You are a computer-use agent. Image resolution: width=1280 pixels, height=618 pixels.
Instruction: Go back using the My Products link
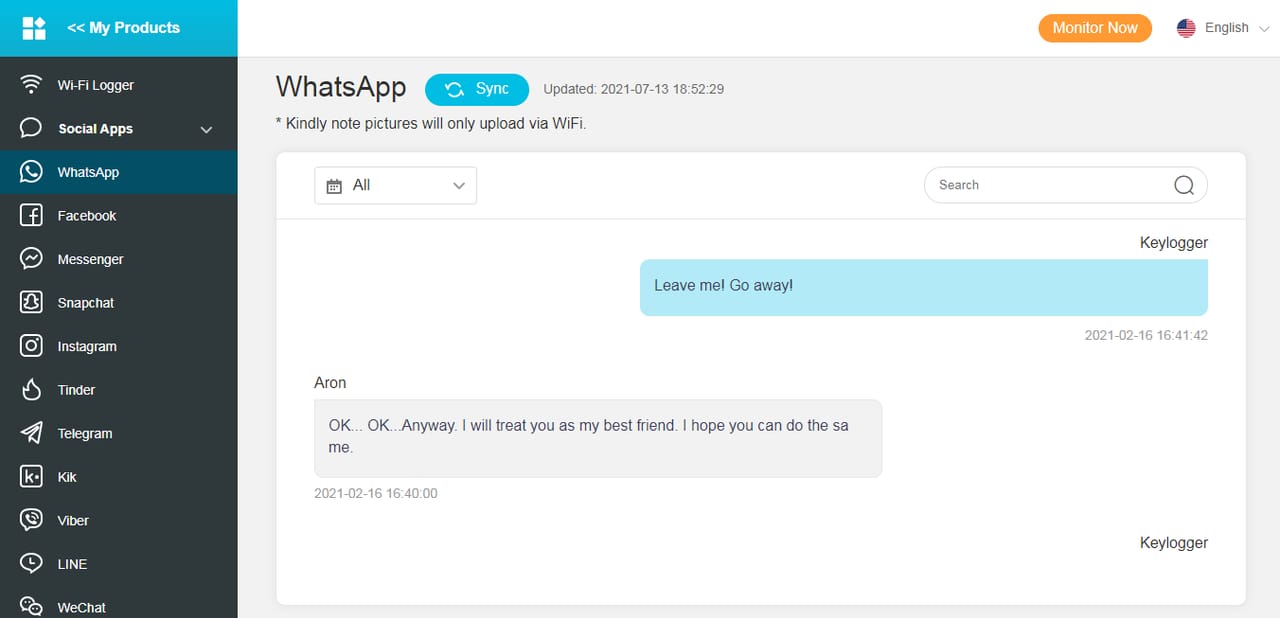pos(122,27)
